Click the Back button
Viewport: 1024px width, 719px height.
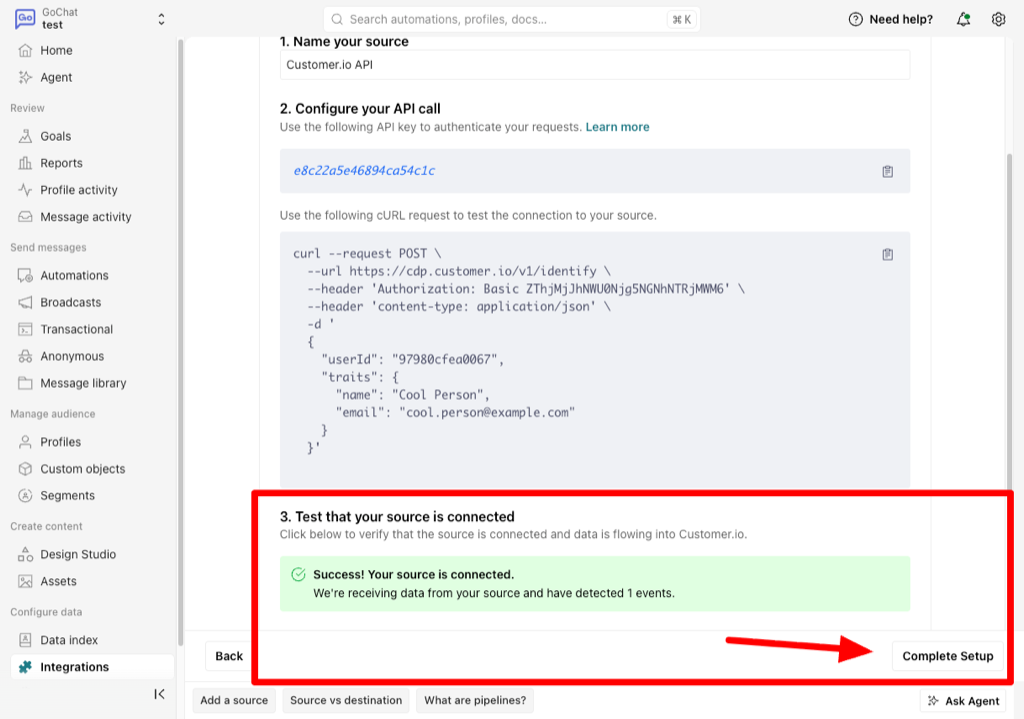pos(229,656)
